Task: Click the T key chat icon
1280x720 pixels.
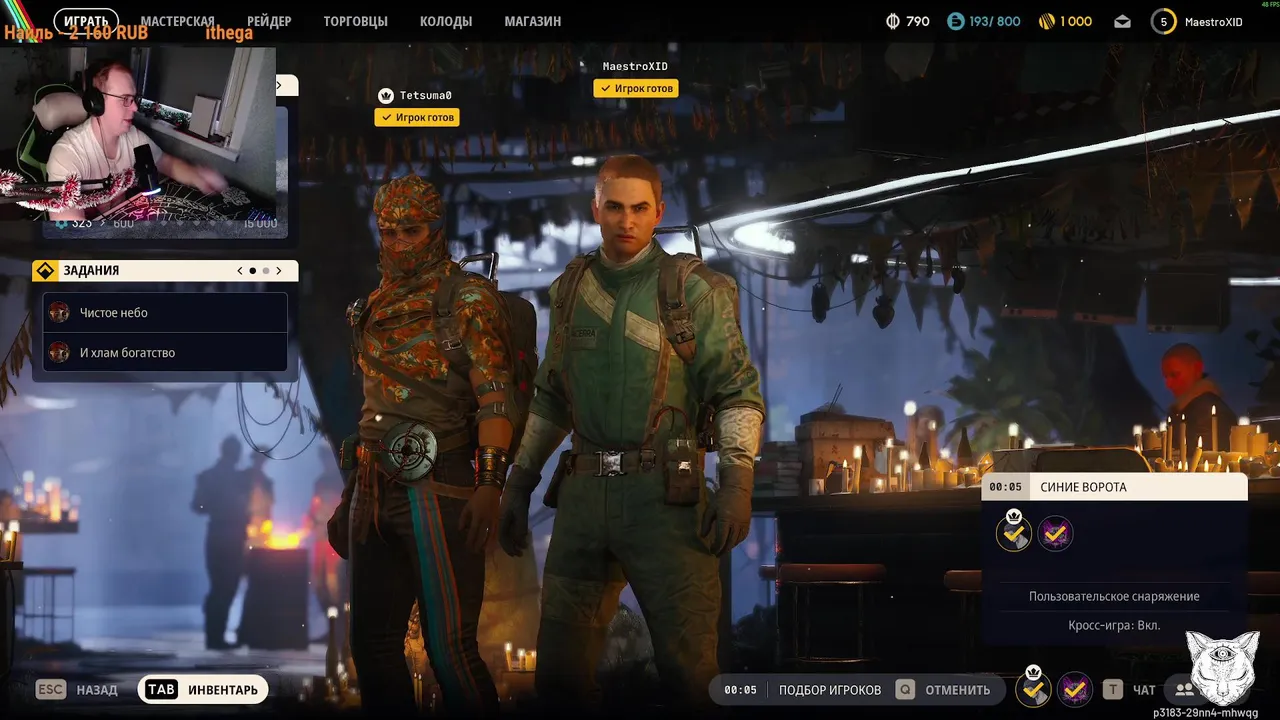Action: (x=1112, y=690)
